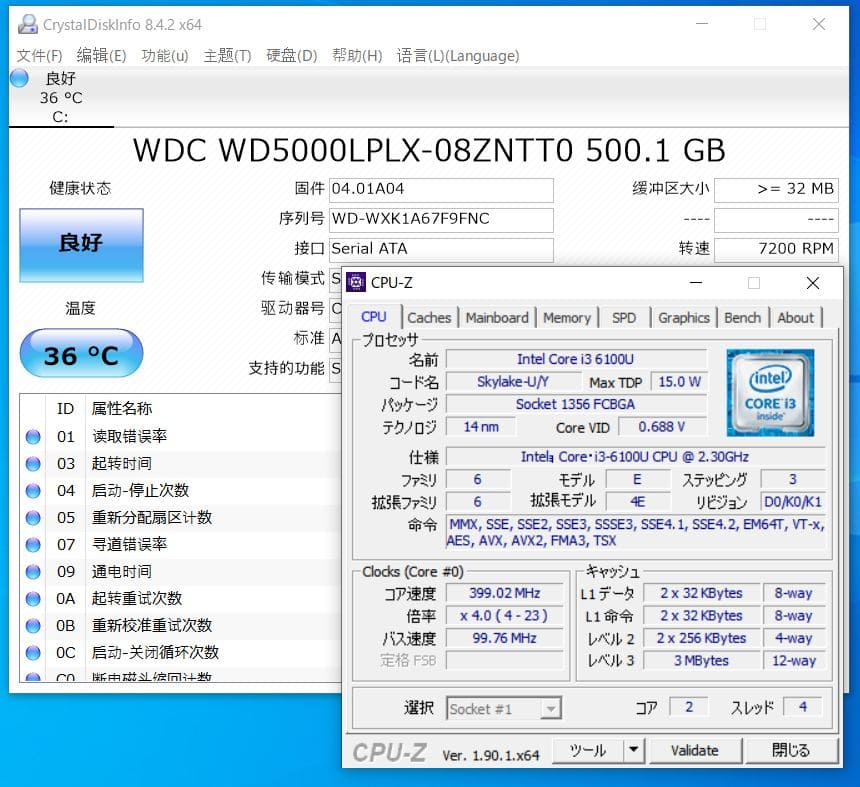Open the 文件(F) menu in CrystalDiskInfo
The image size is (860, 787).
tap(39, 55)
